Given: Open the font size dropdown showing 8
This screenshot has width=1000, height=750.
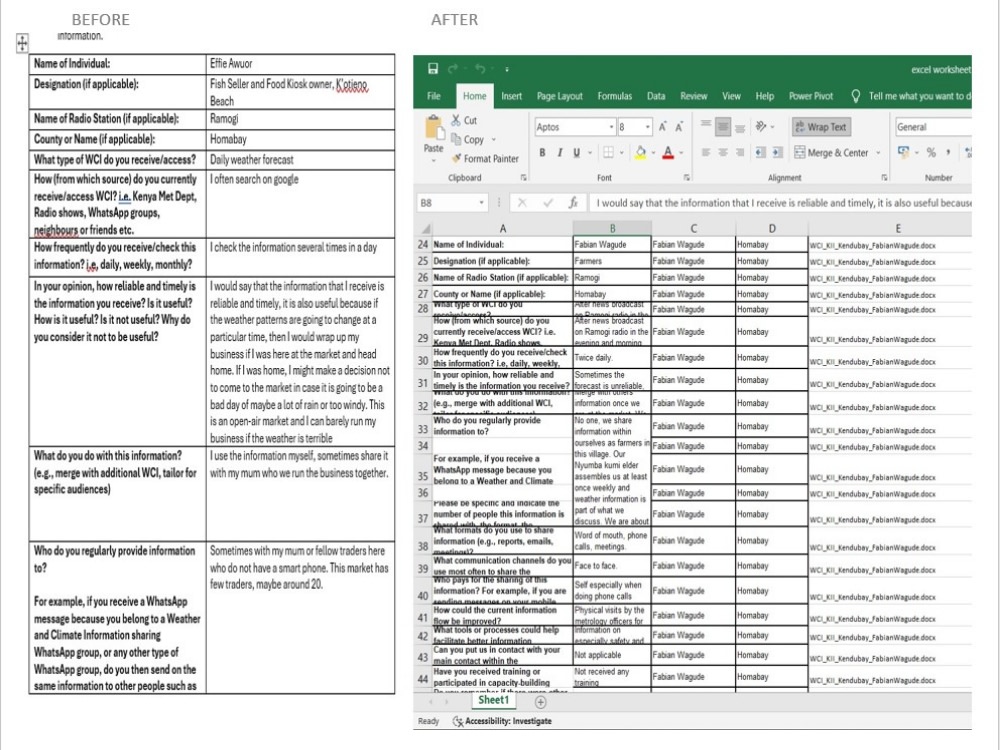Looking at the screenshot, I should click(648, 127).
